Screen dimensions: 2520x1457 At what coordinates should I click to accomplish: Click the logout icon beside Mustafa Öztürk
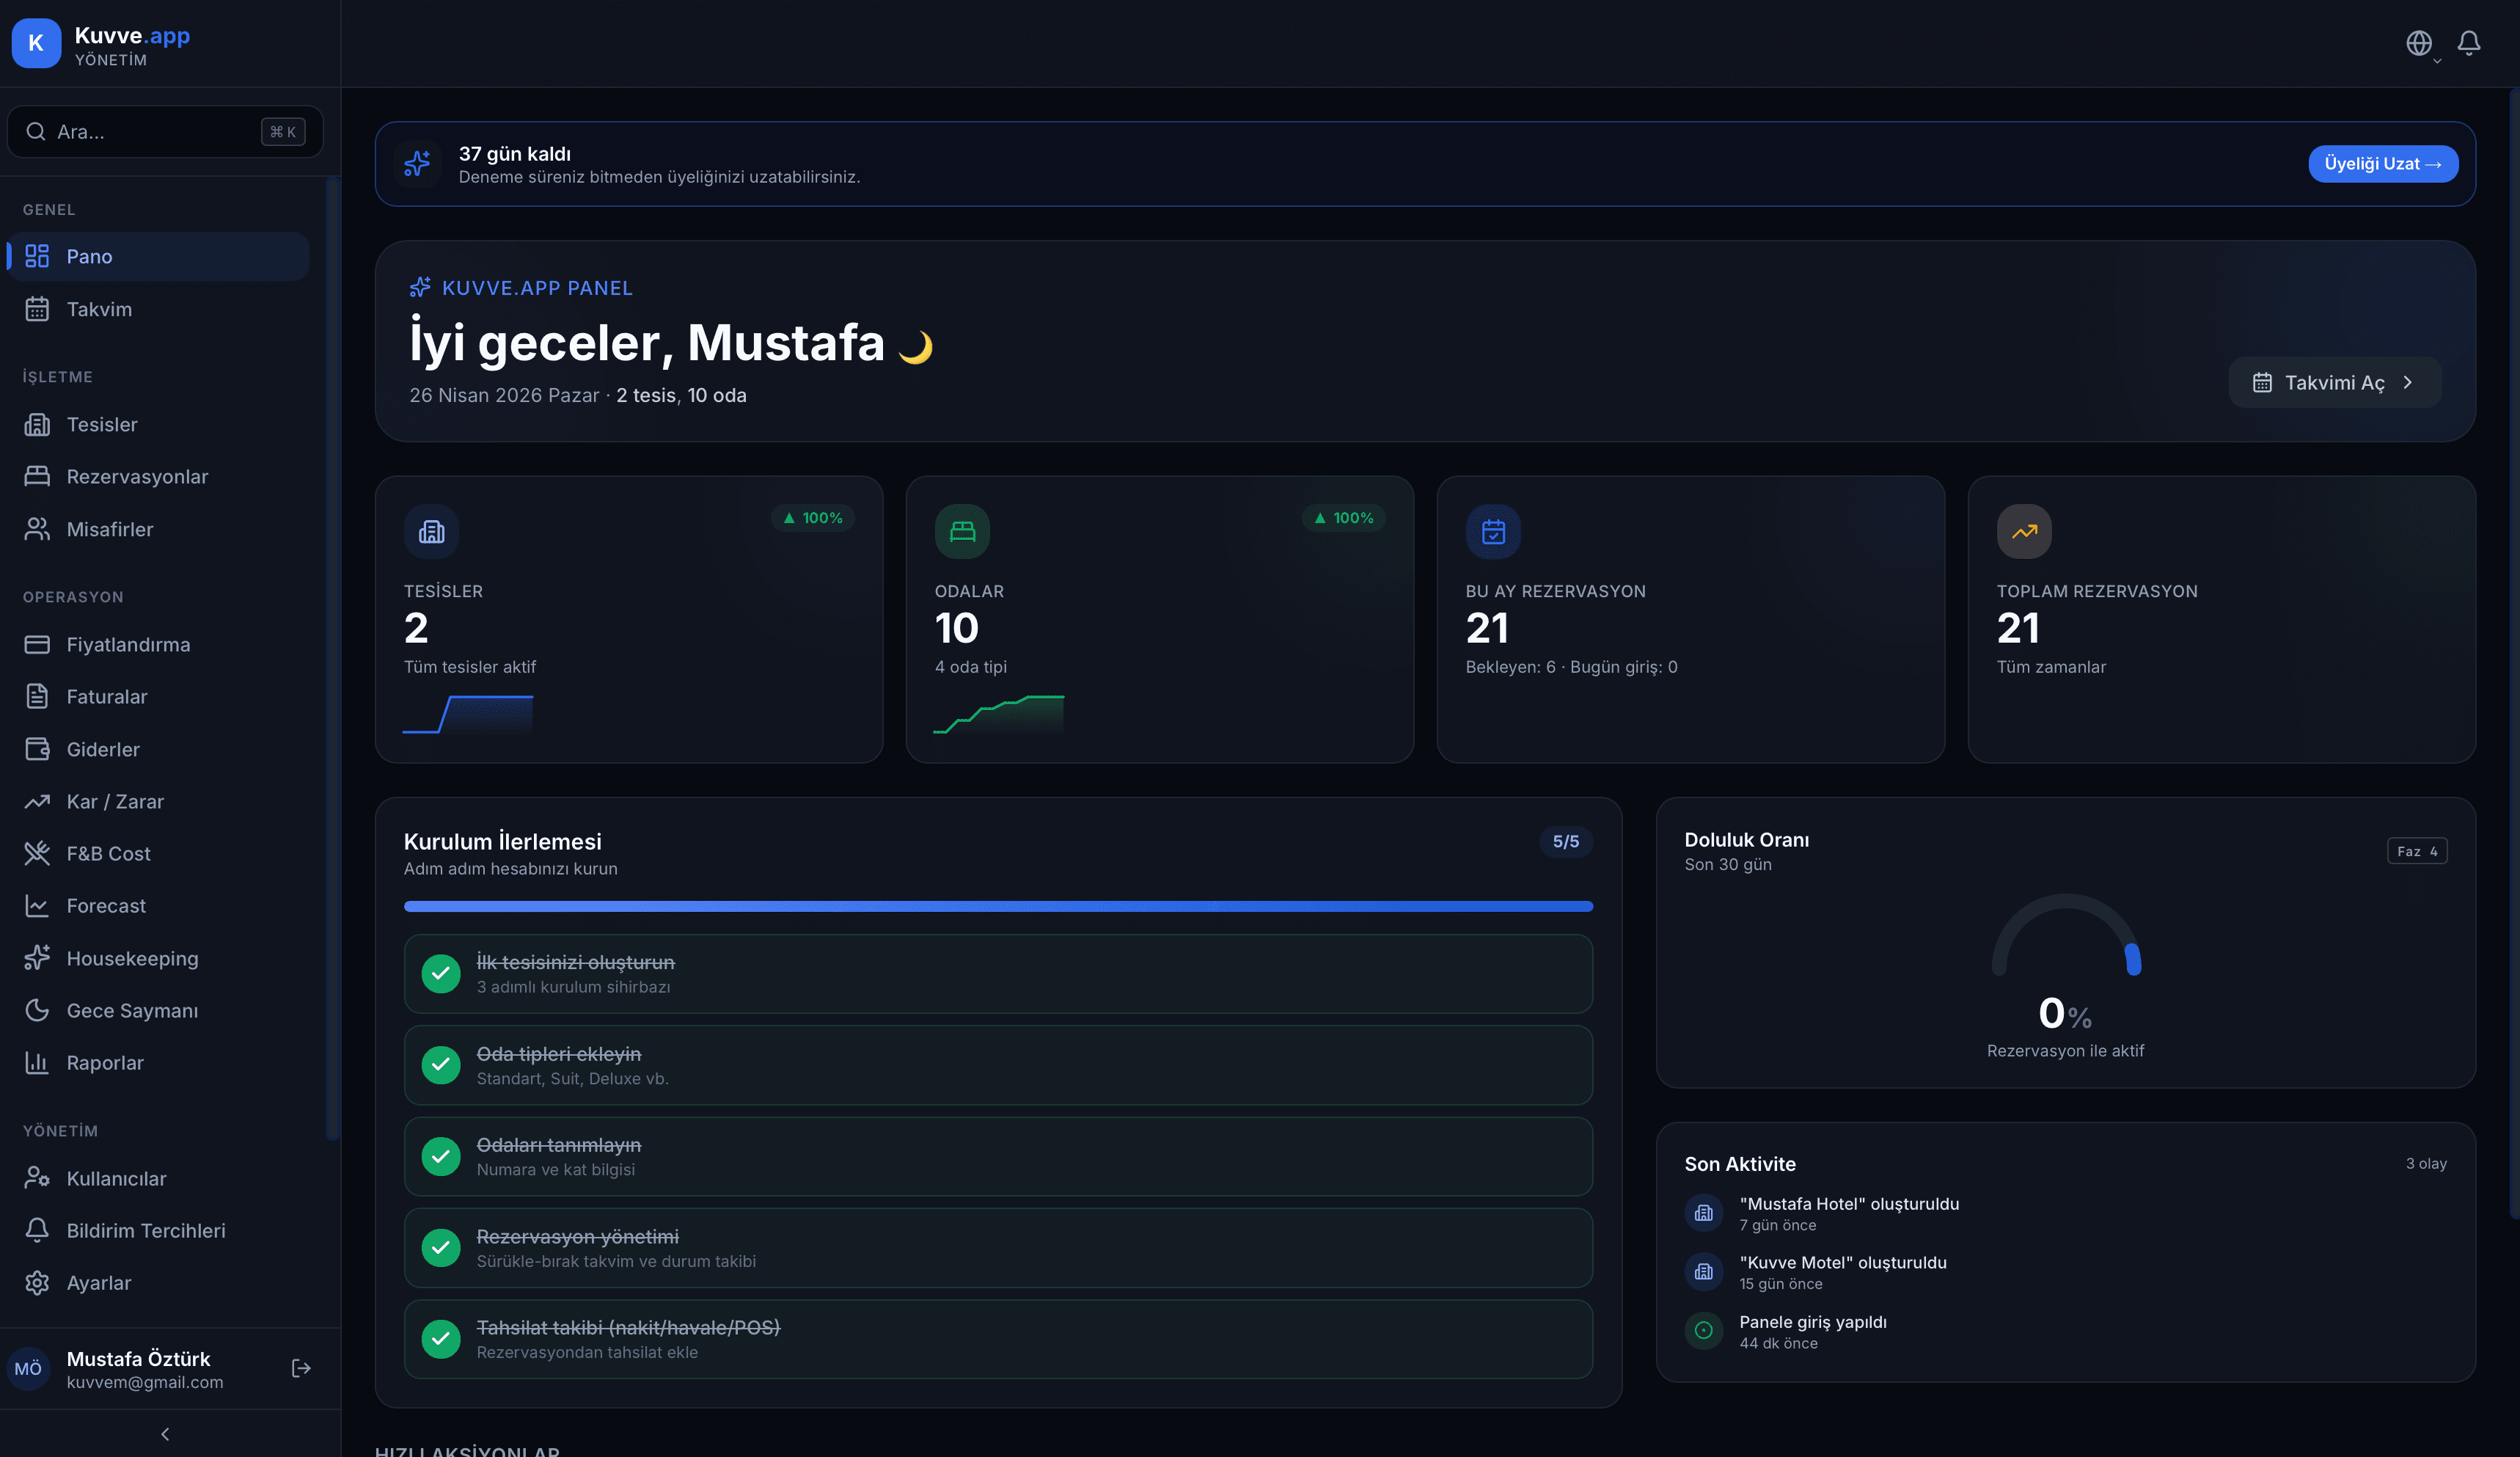301,1368
